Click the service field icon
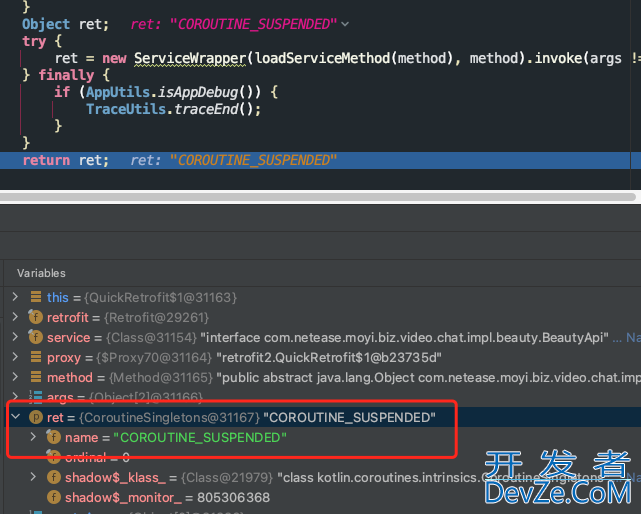The image size is (641, 514). (36, 337)
